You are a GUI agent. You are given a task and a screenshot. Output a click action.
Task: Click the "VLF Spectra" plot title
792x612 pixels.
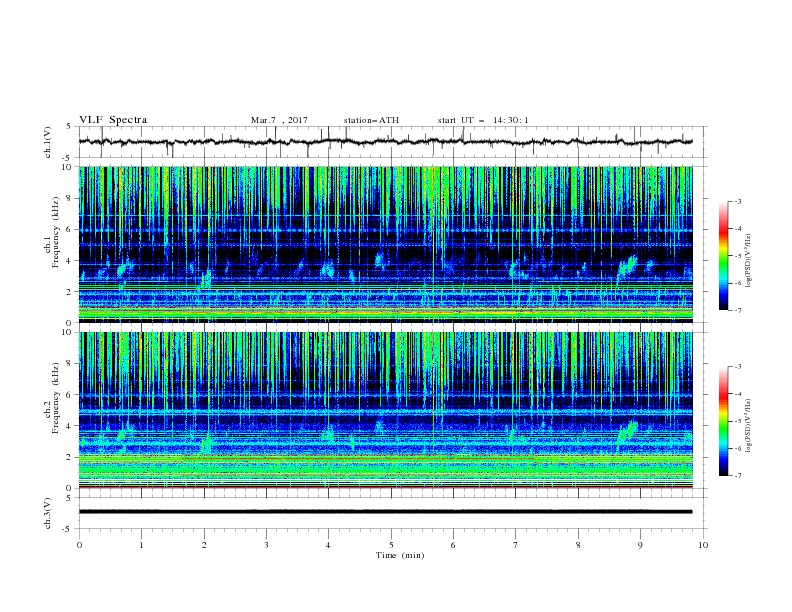113,120
